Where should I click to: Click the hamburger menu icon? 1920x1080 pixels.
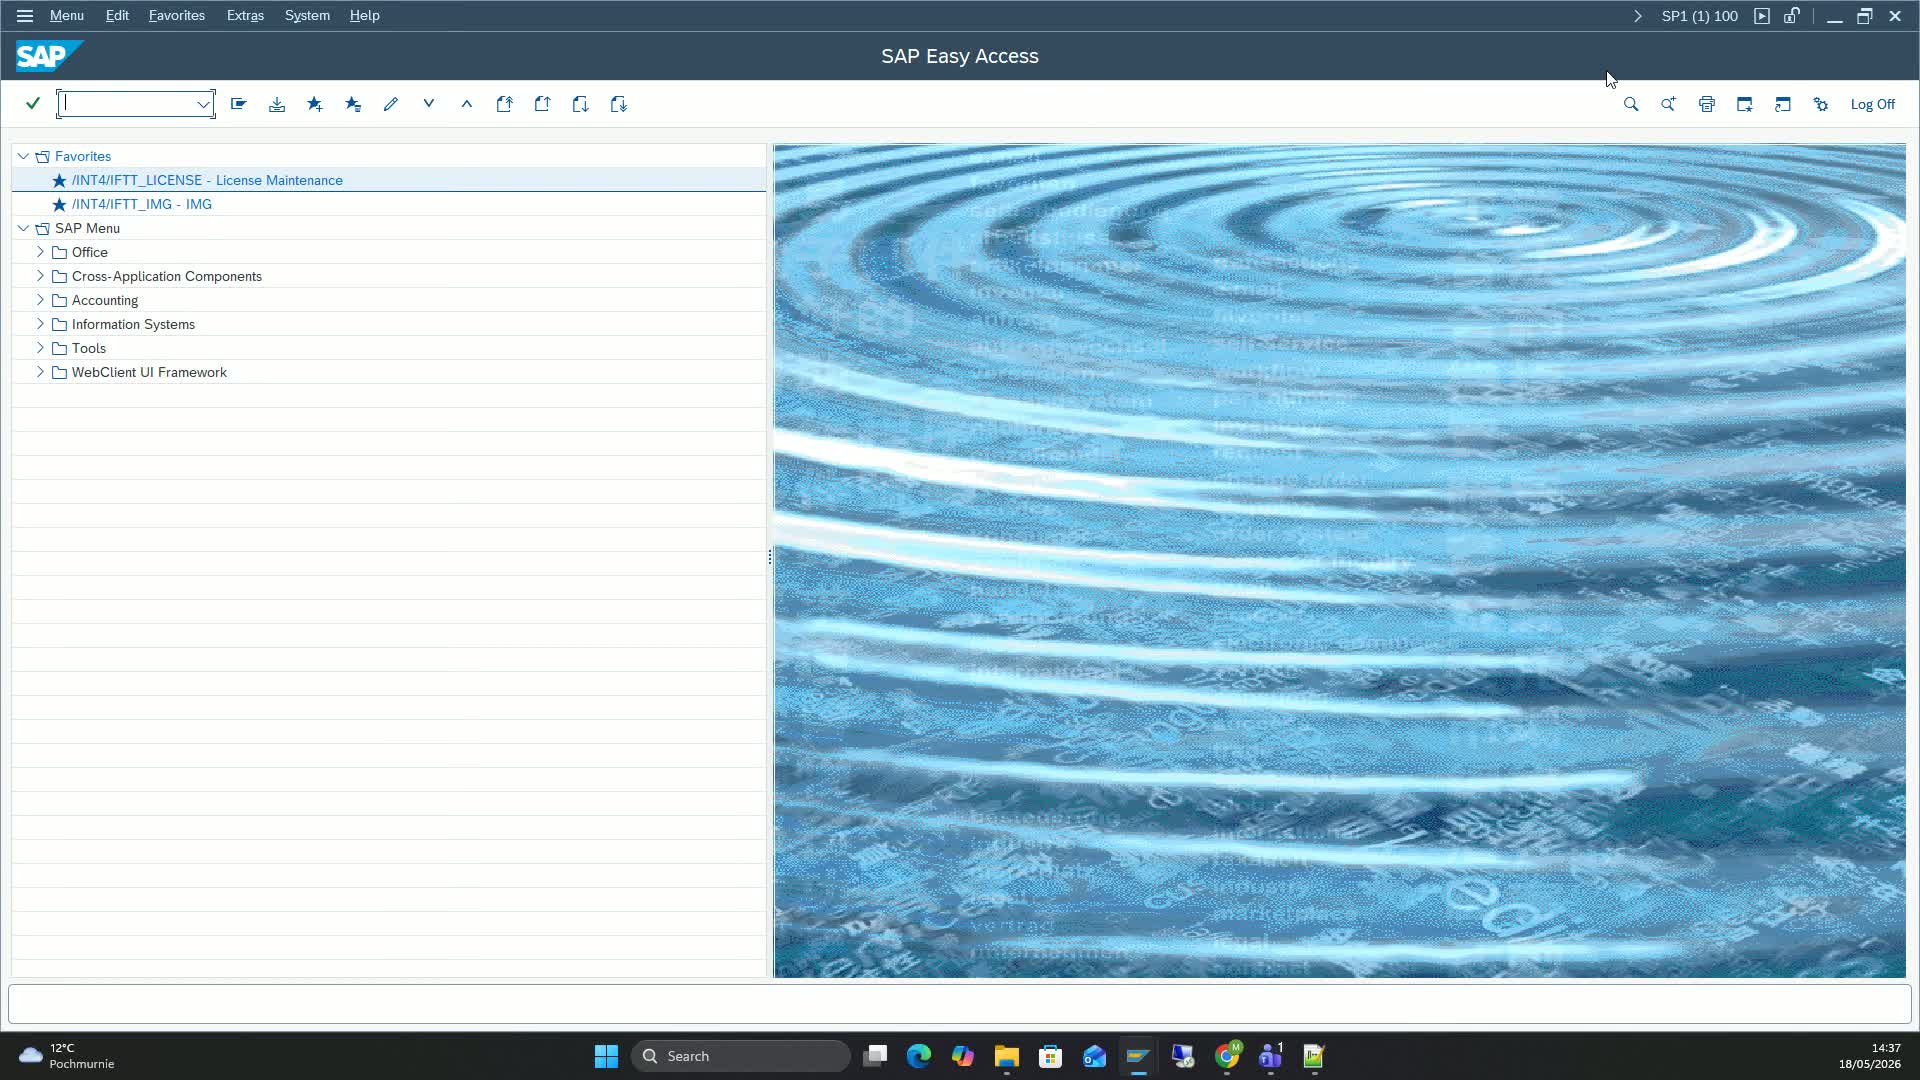pos(25,16)
